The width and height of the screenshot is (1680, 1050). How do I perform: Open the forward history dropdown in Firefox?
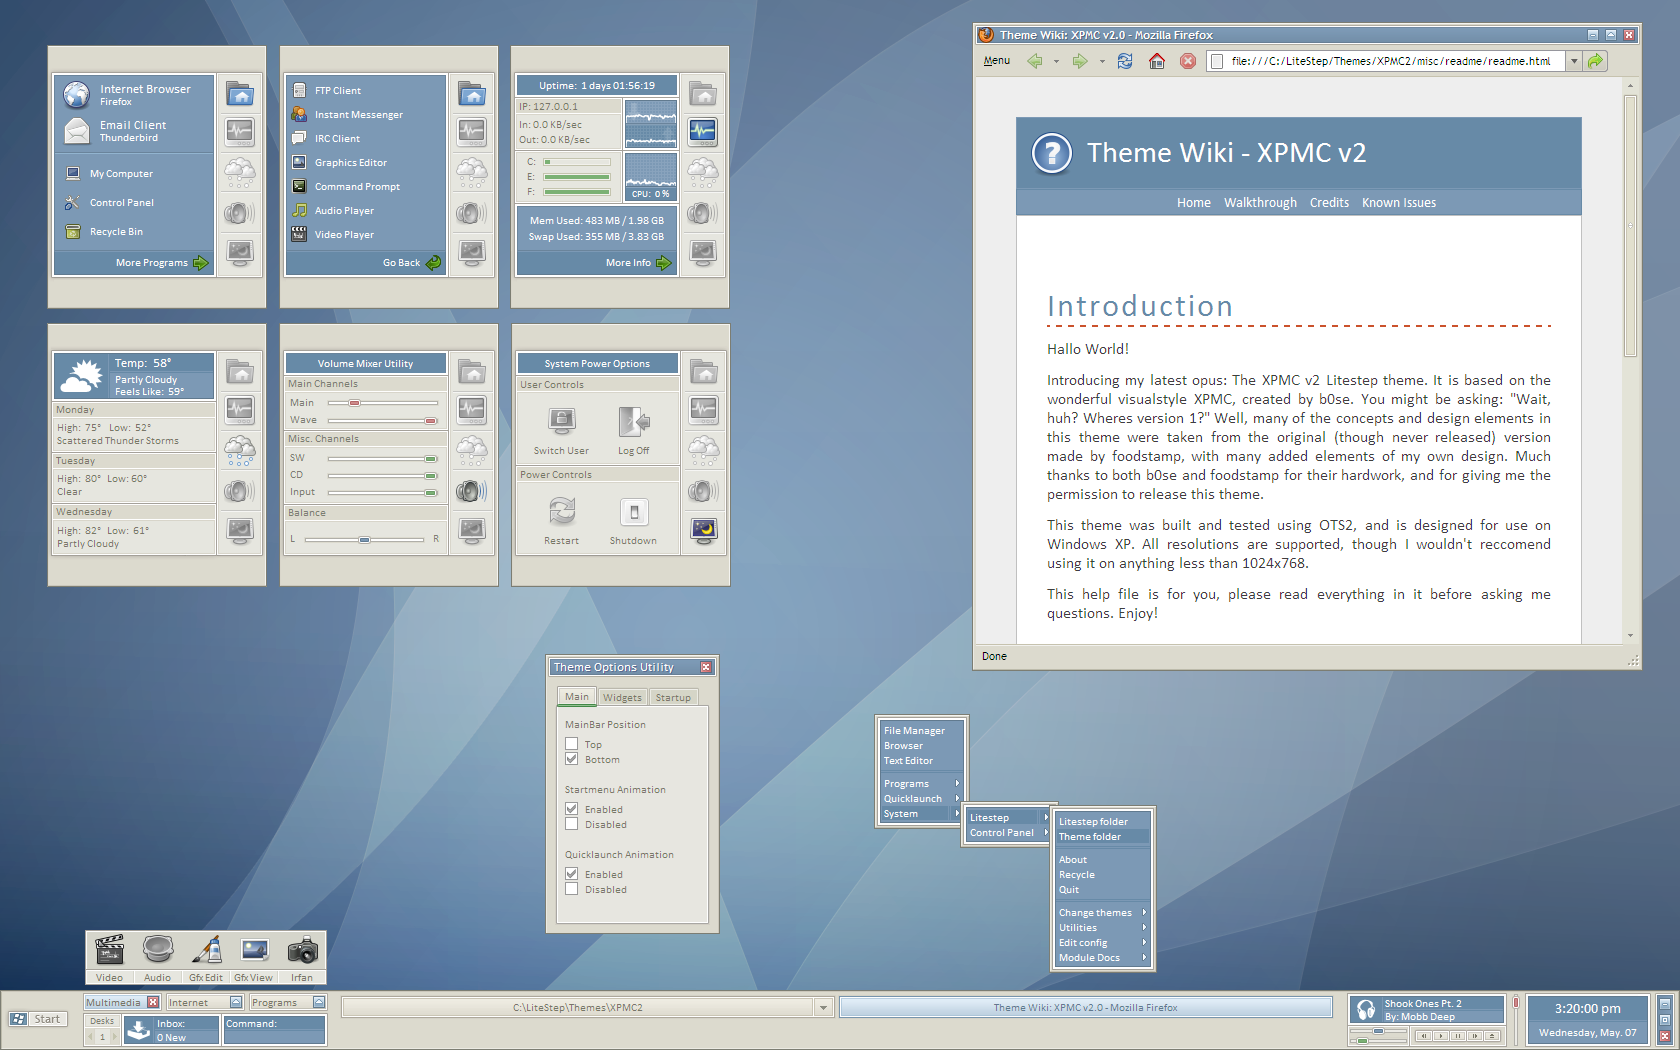(x=1102, y=62)
